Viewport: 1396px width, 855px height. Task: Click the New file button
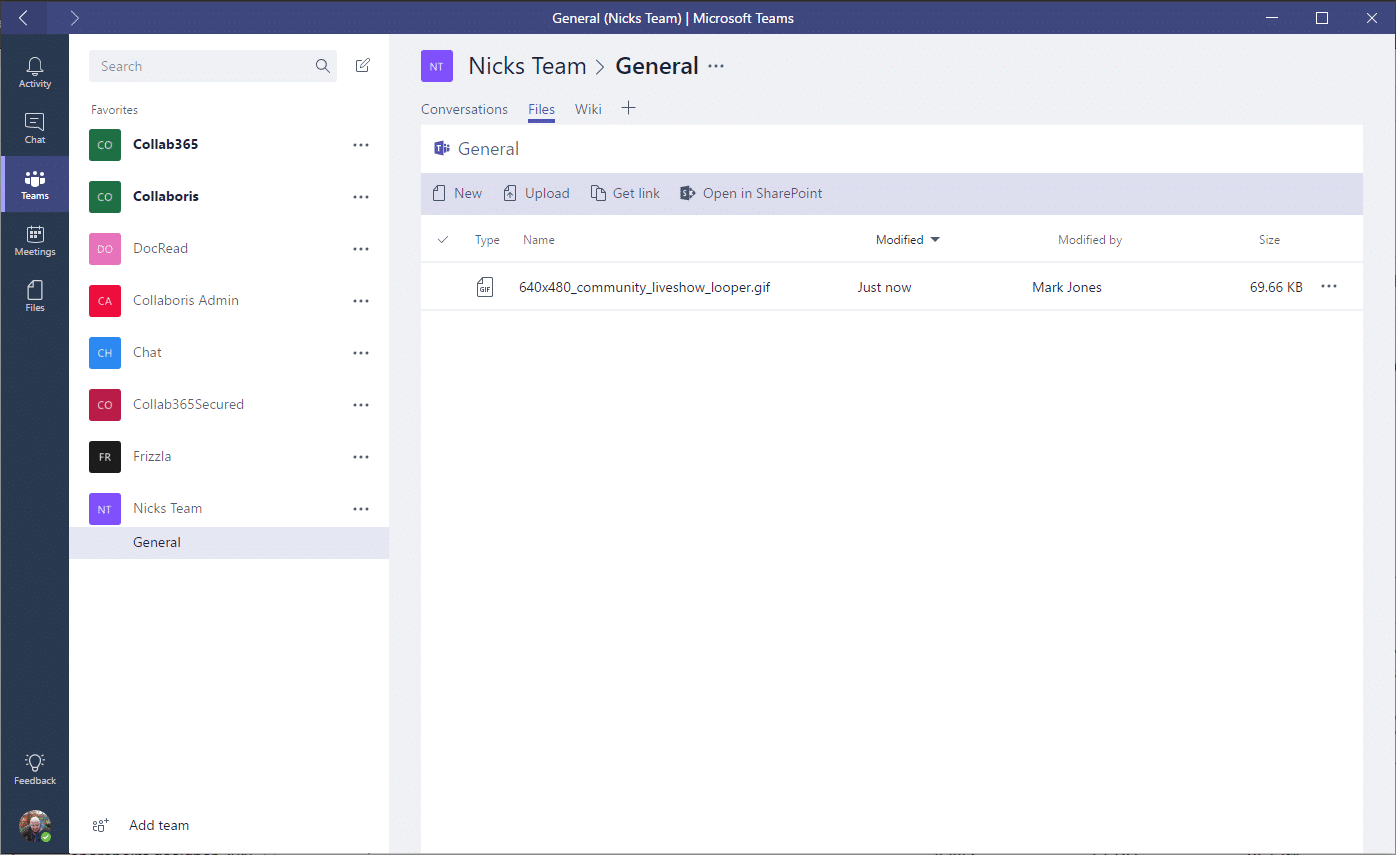(x=457, y=193)
